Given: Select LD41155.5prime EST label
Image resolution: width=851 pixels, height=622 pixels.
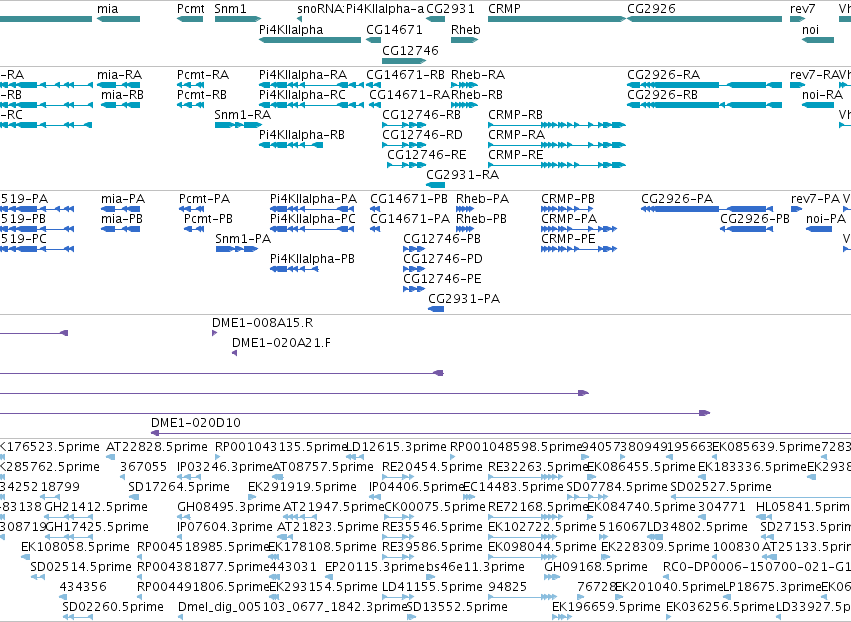Looking at the screenshot, I should click(x=432, y=587).
